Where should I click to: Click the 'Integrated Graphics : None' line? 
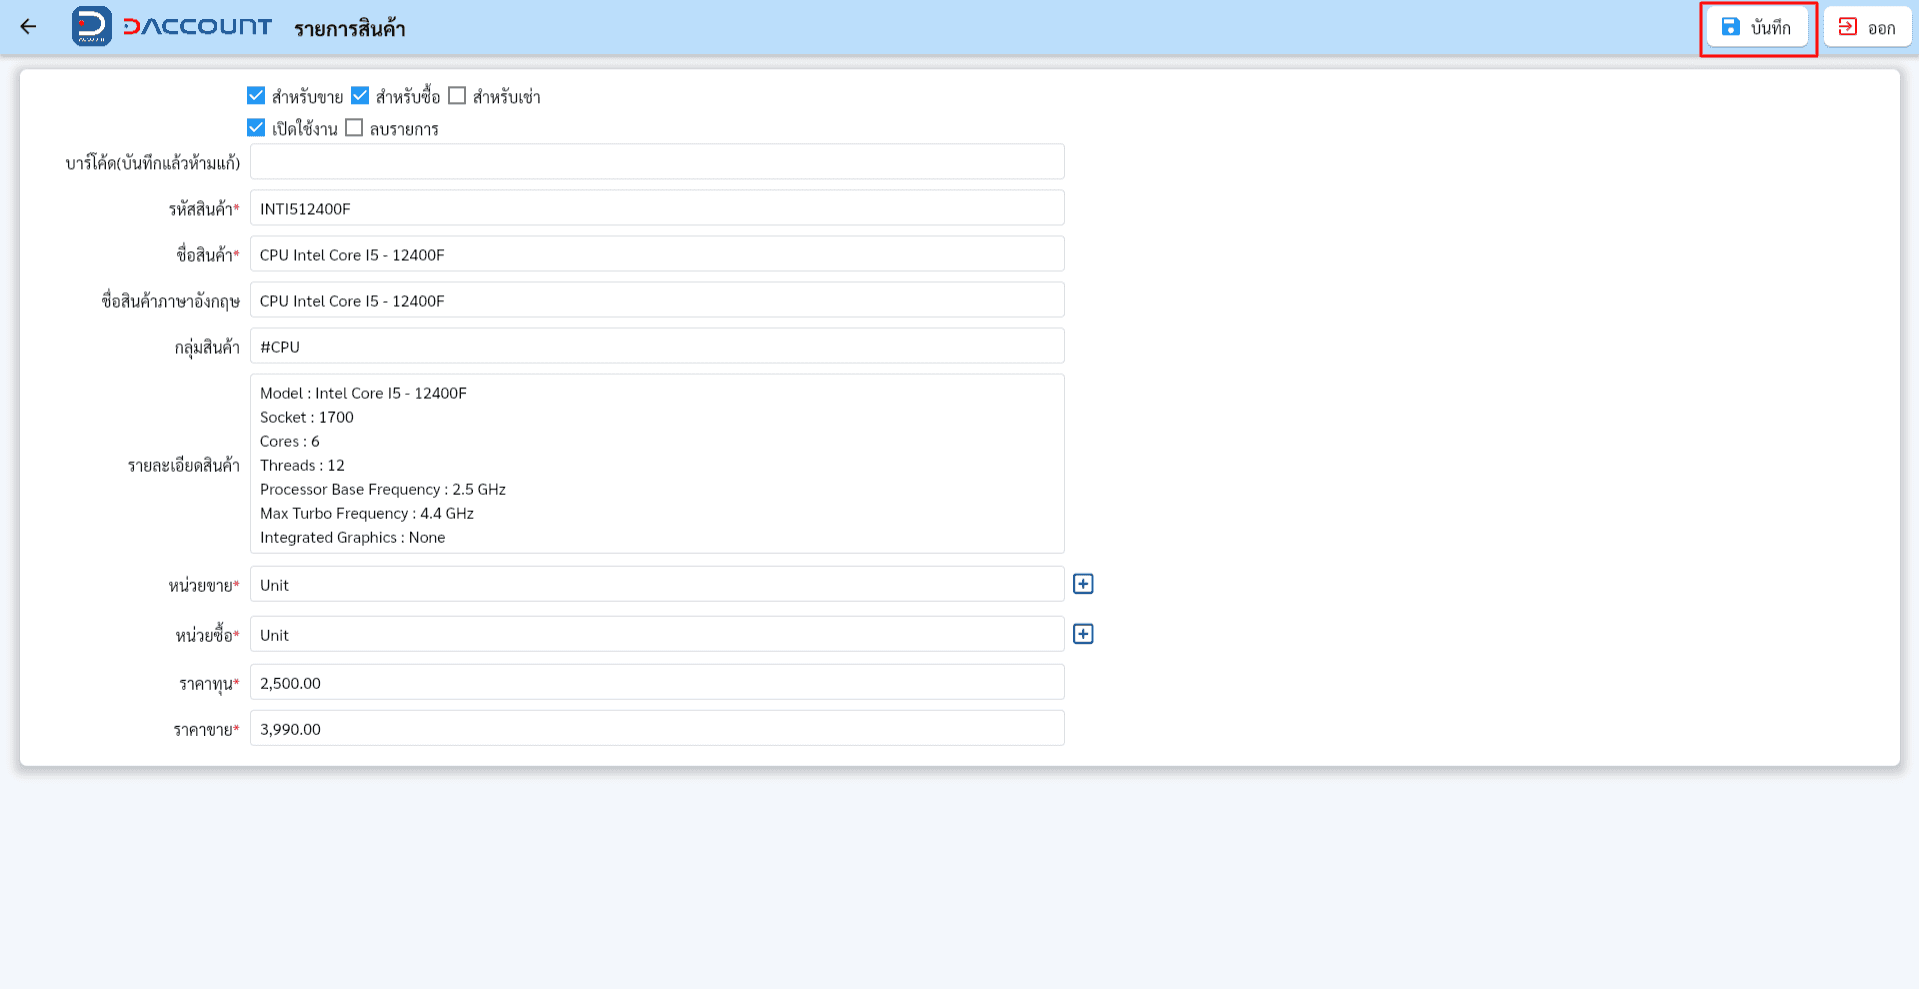pos(353,537)
